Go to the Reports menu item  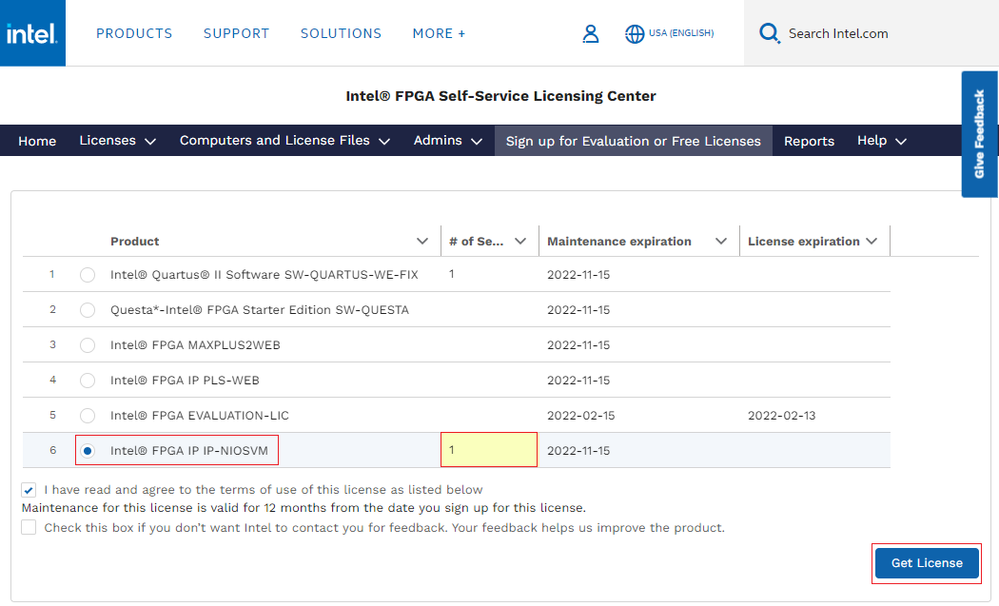pyautogui.click(x=809, y=141)
